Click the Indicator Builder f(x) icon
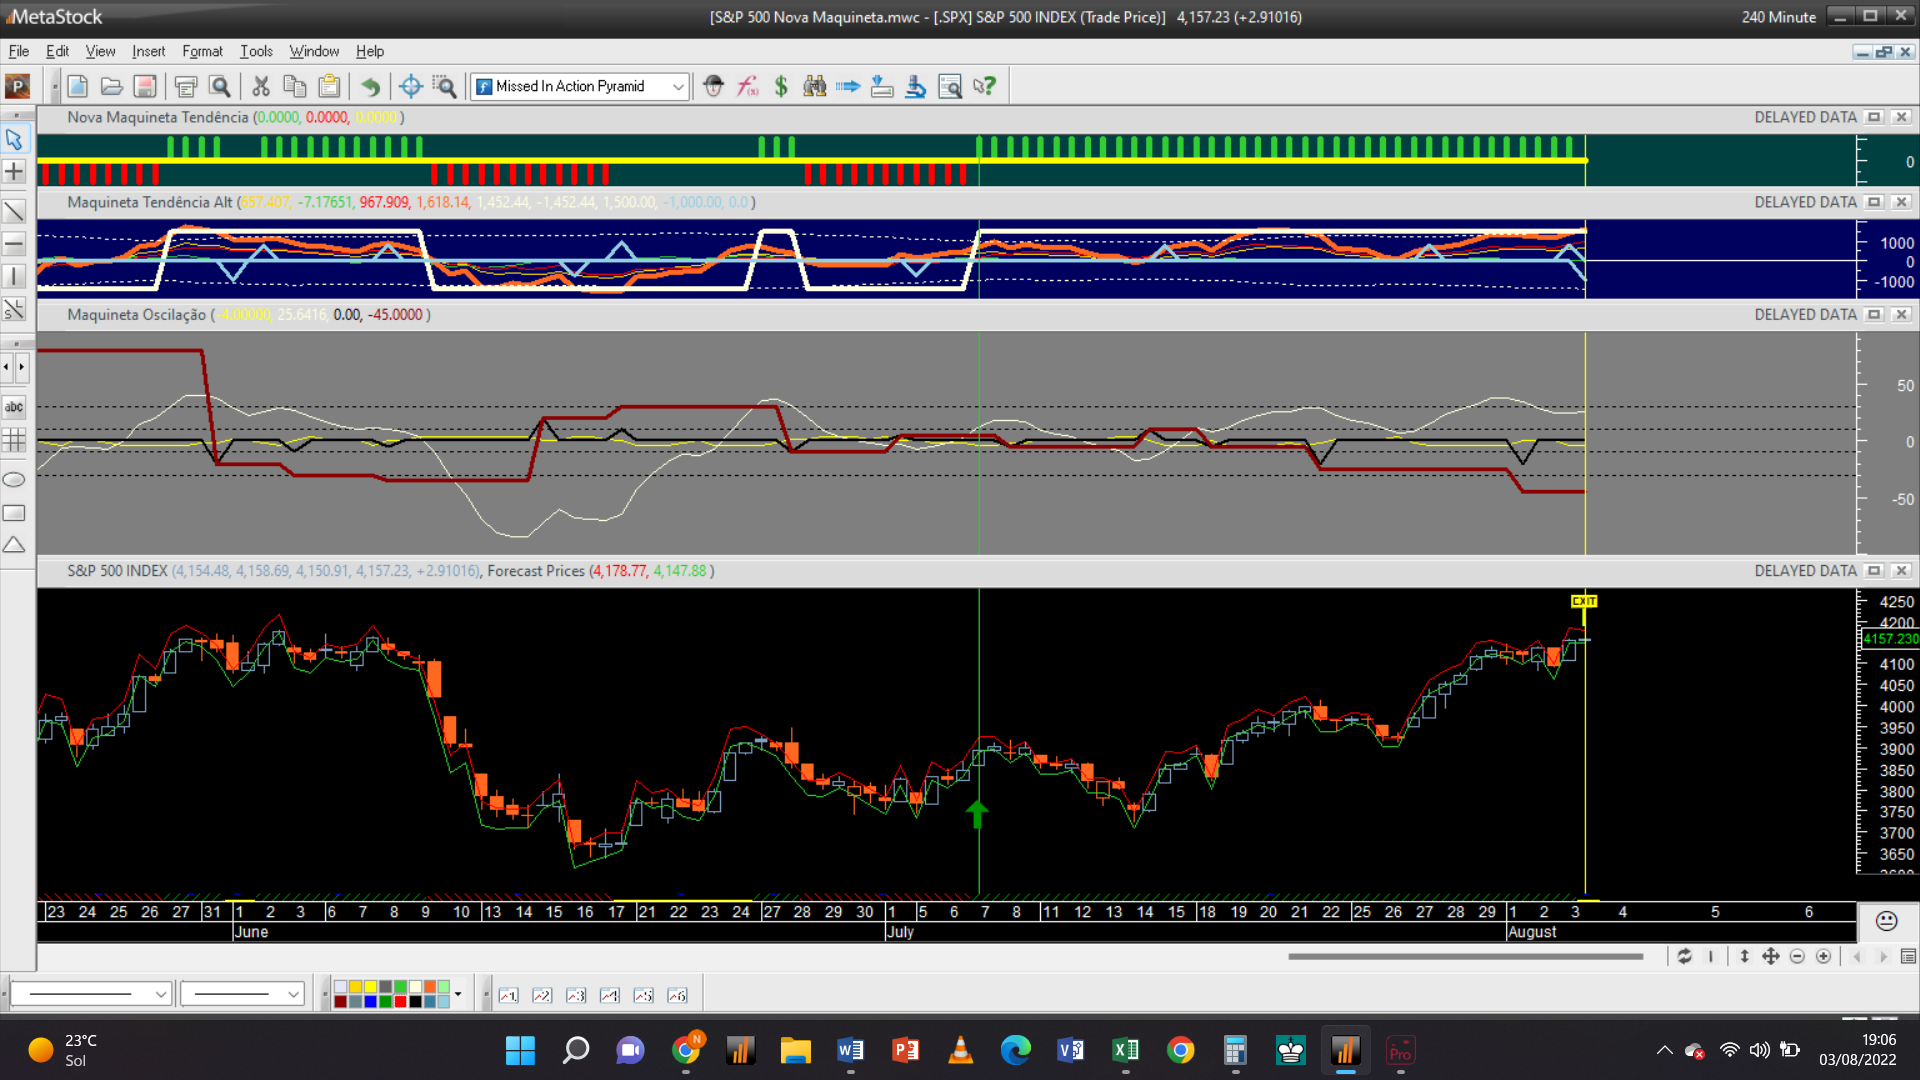Image resolution: width=1920 pixels, height=1080 pixels. [x=748, y=86]
